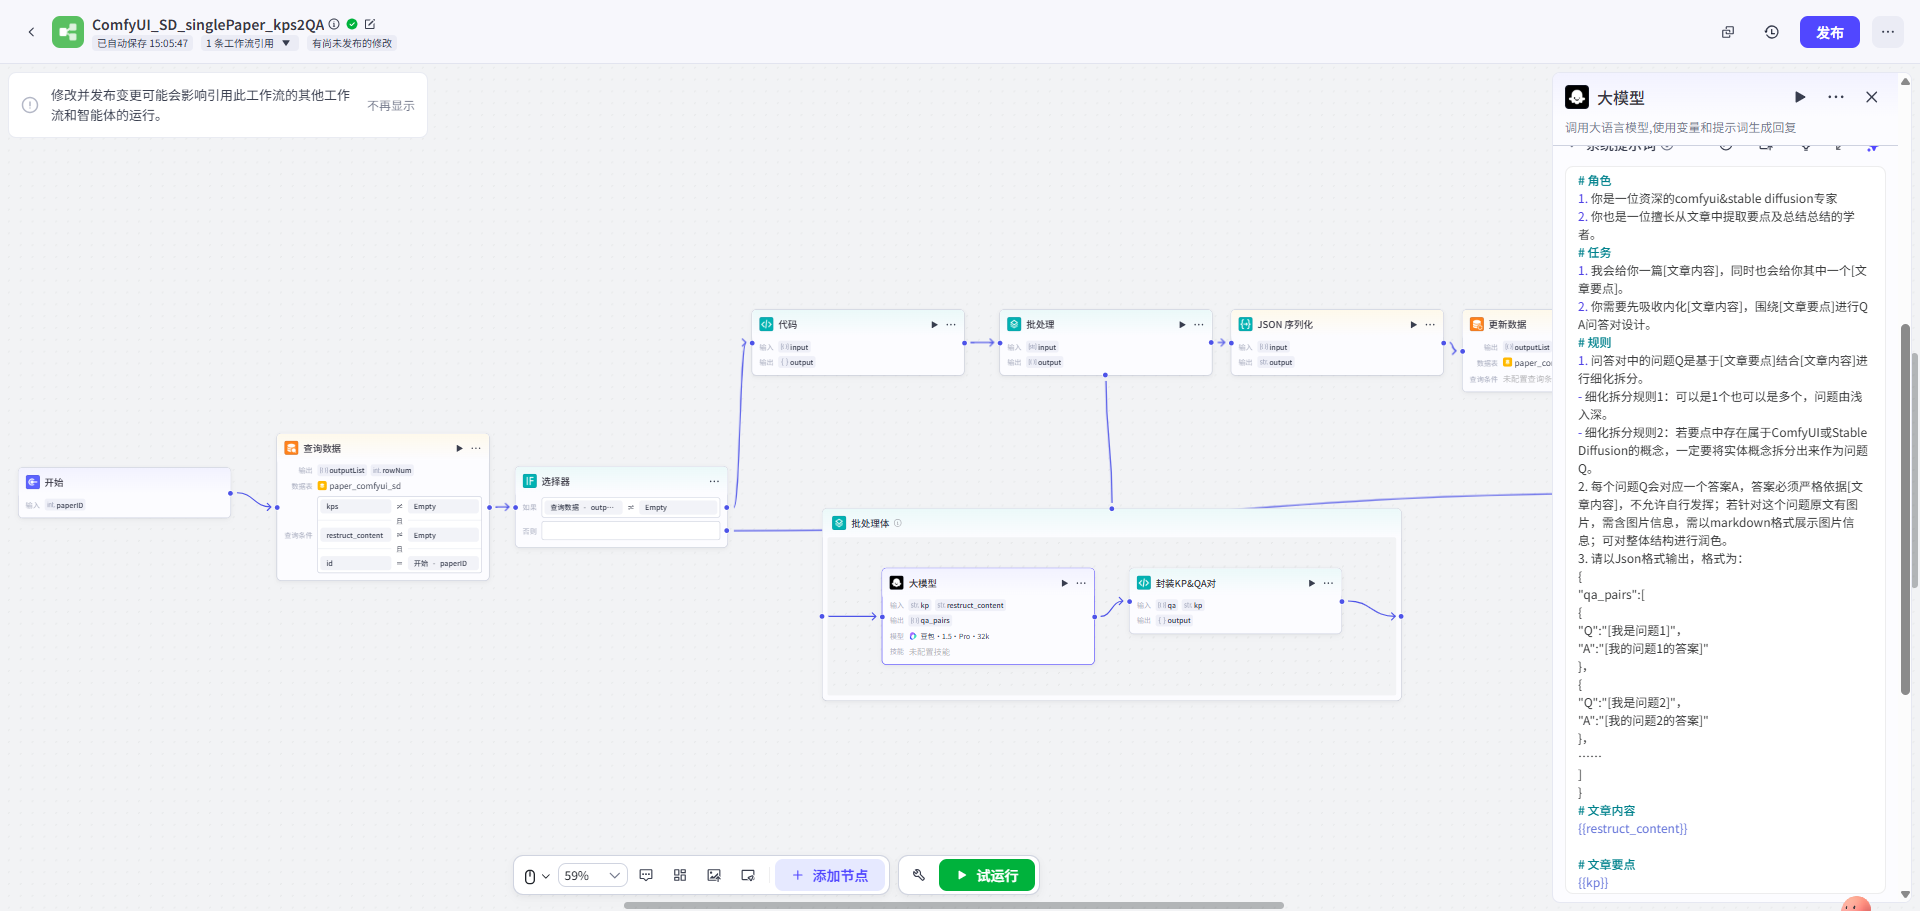Click the 发布 publish button

pos(1829,32)
